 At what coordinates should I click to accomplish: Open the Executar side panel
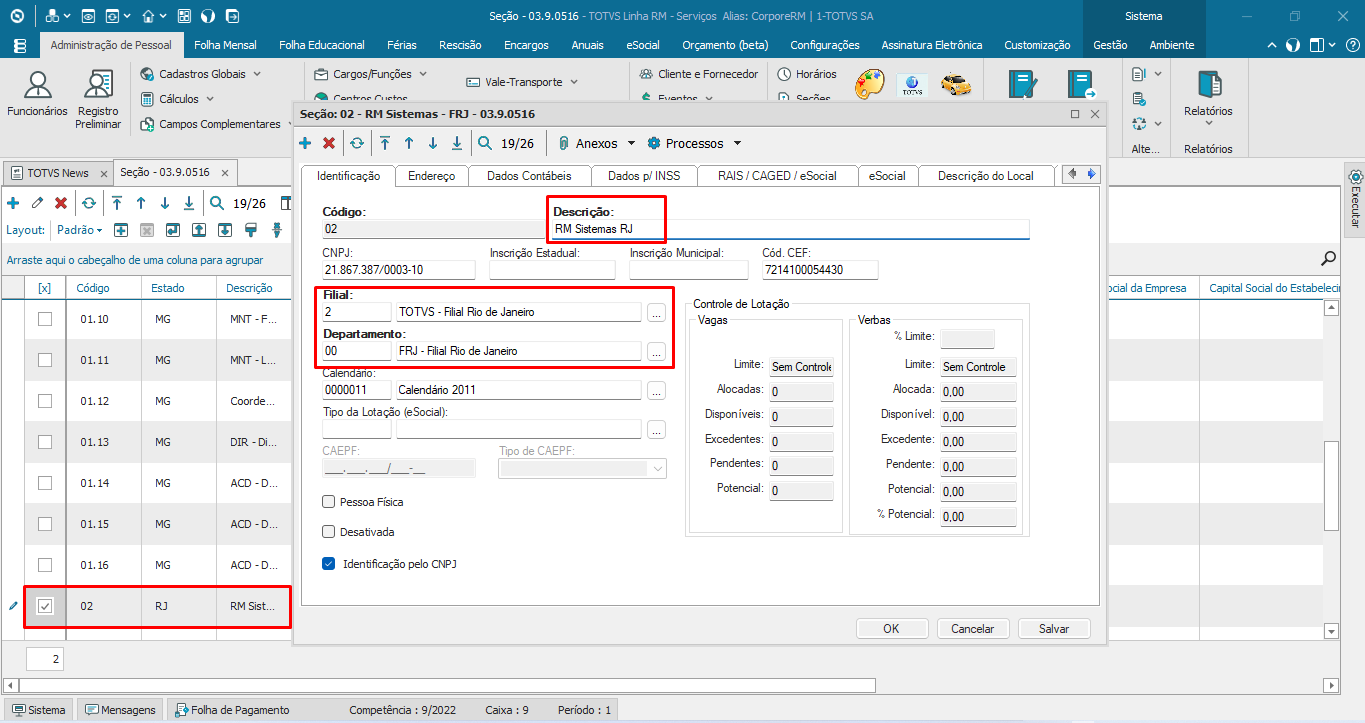coord(1356,197)
